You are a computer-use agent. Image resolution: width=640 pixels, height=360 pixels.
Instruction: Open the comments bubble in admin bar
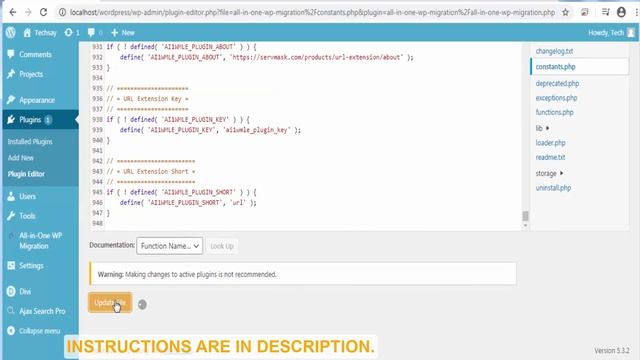pyautogui.click(x=95, y=33)
